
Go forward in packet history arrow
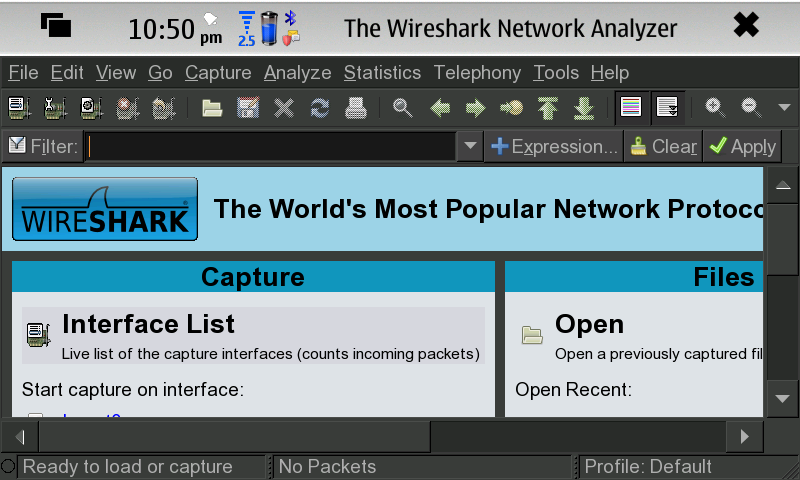click(x=476, y=108)
